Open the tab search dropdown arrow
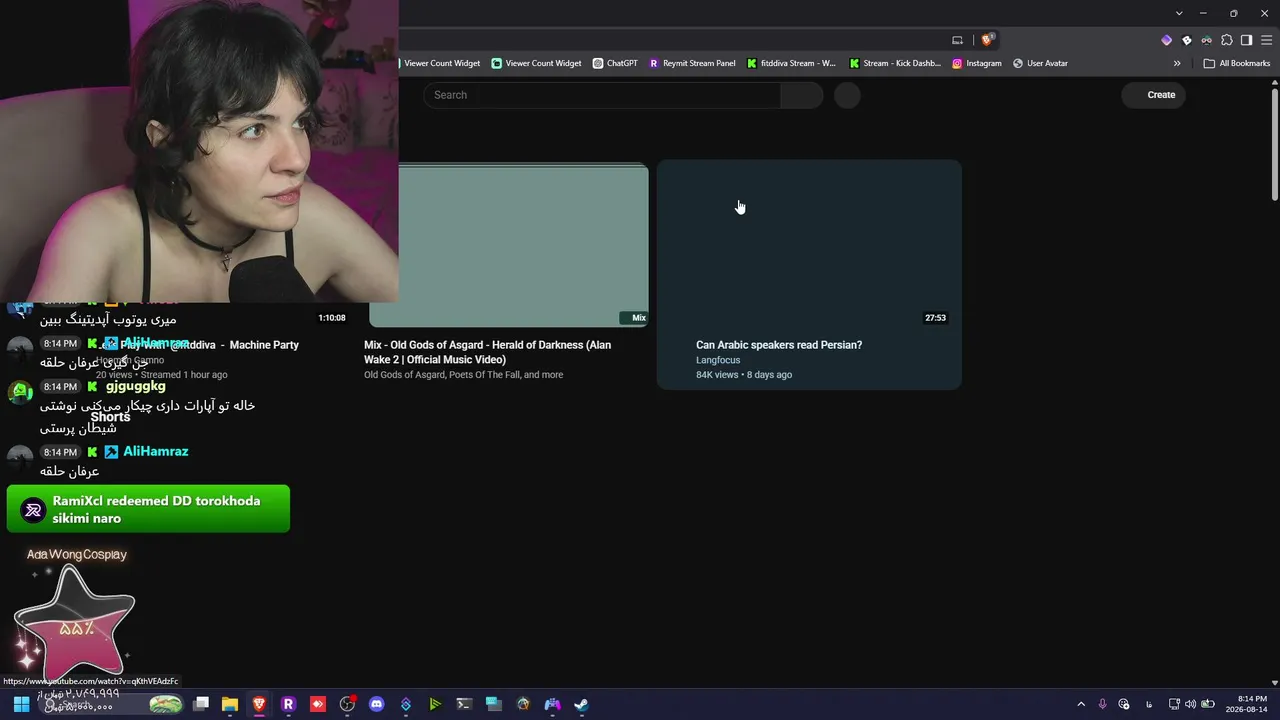 click(1179, 13)
